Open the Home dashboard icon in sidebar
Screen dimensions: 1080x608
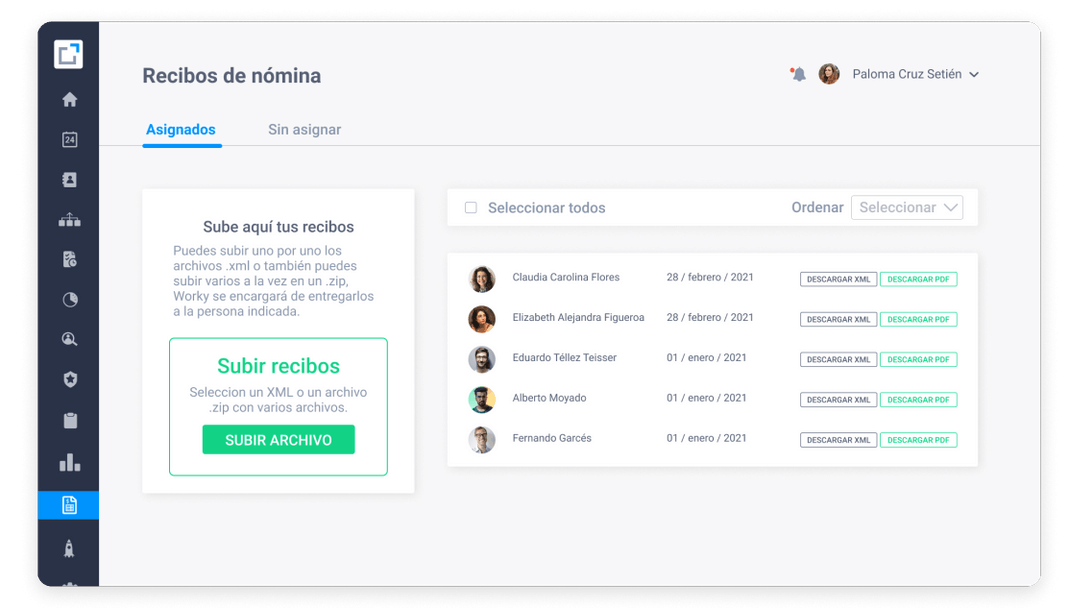pos(69,99)
